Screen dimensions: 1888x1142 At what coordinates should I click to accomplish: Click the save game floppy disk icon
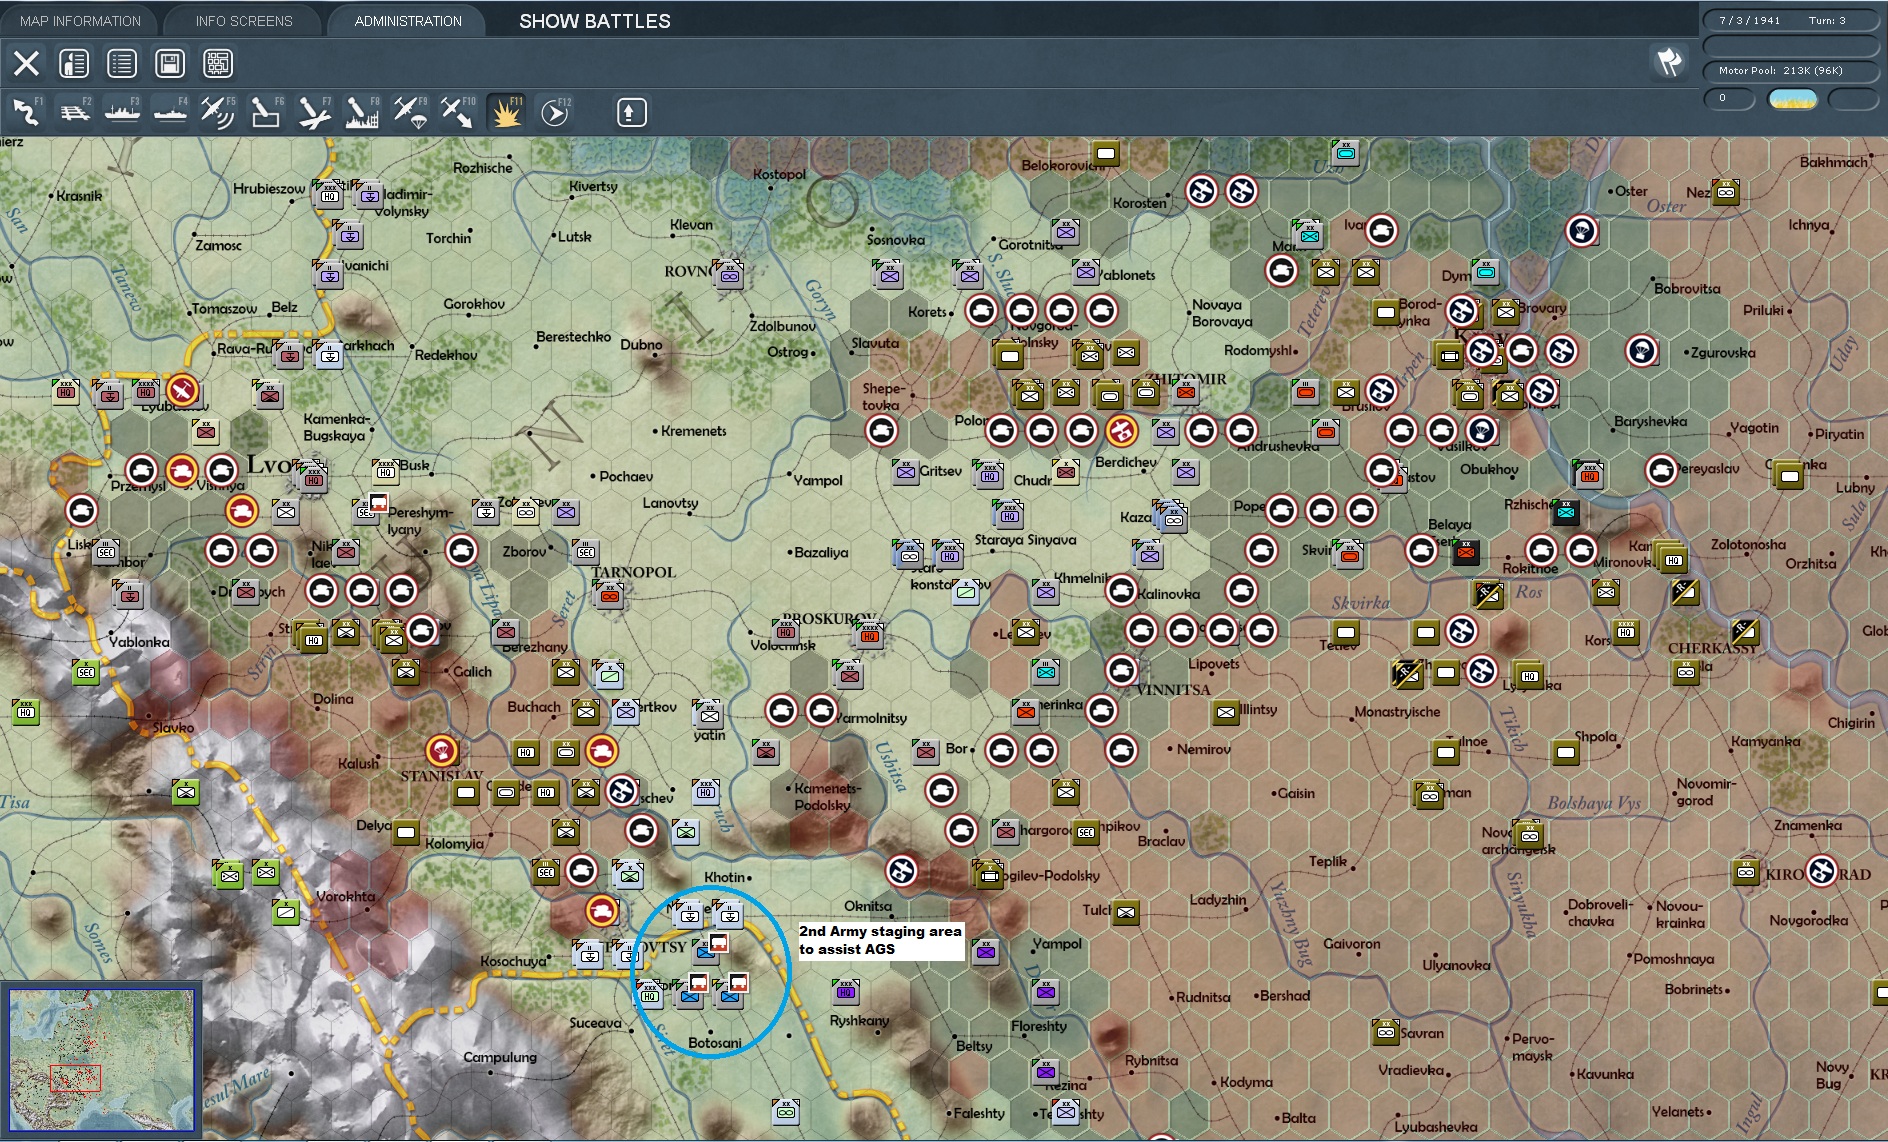(x=170, y=64)
